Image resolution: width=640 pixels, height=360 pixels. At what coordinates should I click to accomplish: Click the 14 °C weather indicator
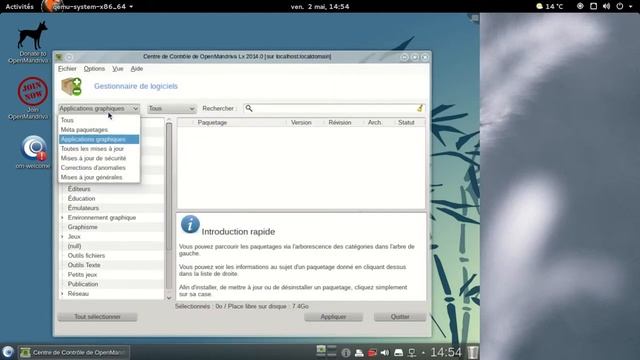(549, 6)
